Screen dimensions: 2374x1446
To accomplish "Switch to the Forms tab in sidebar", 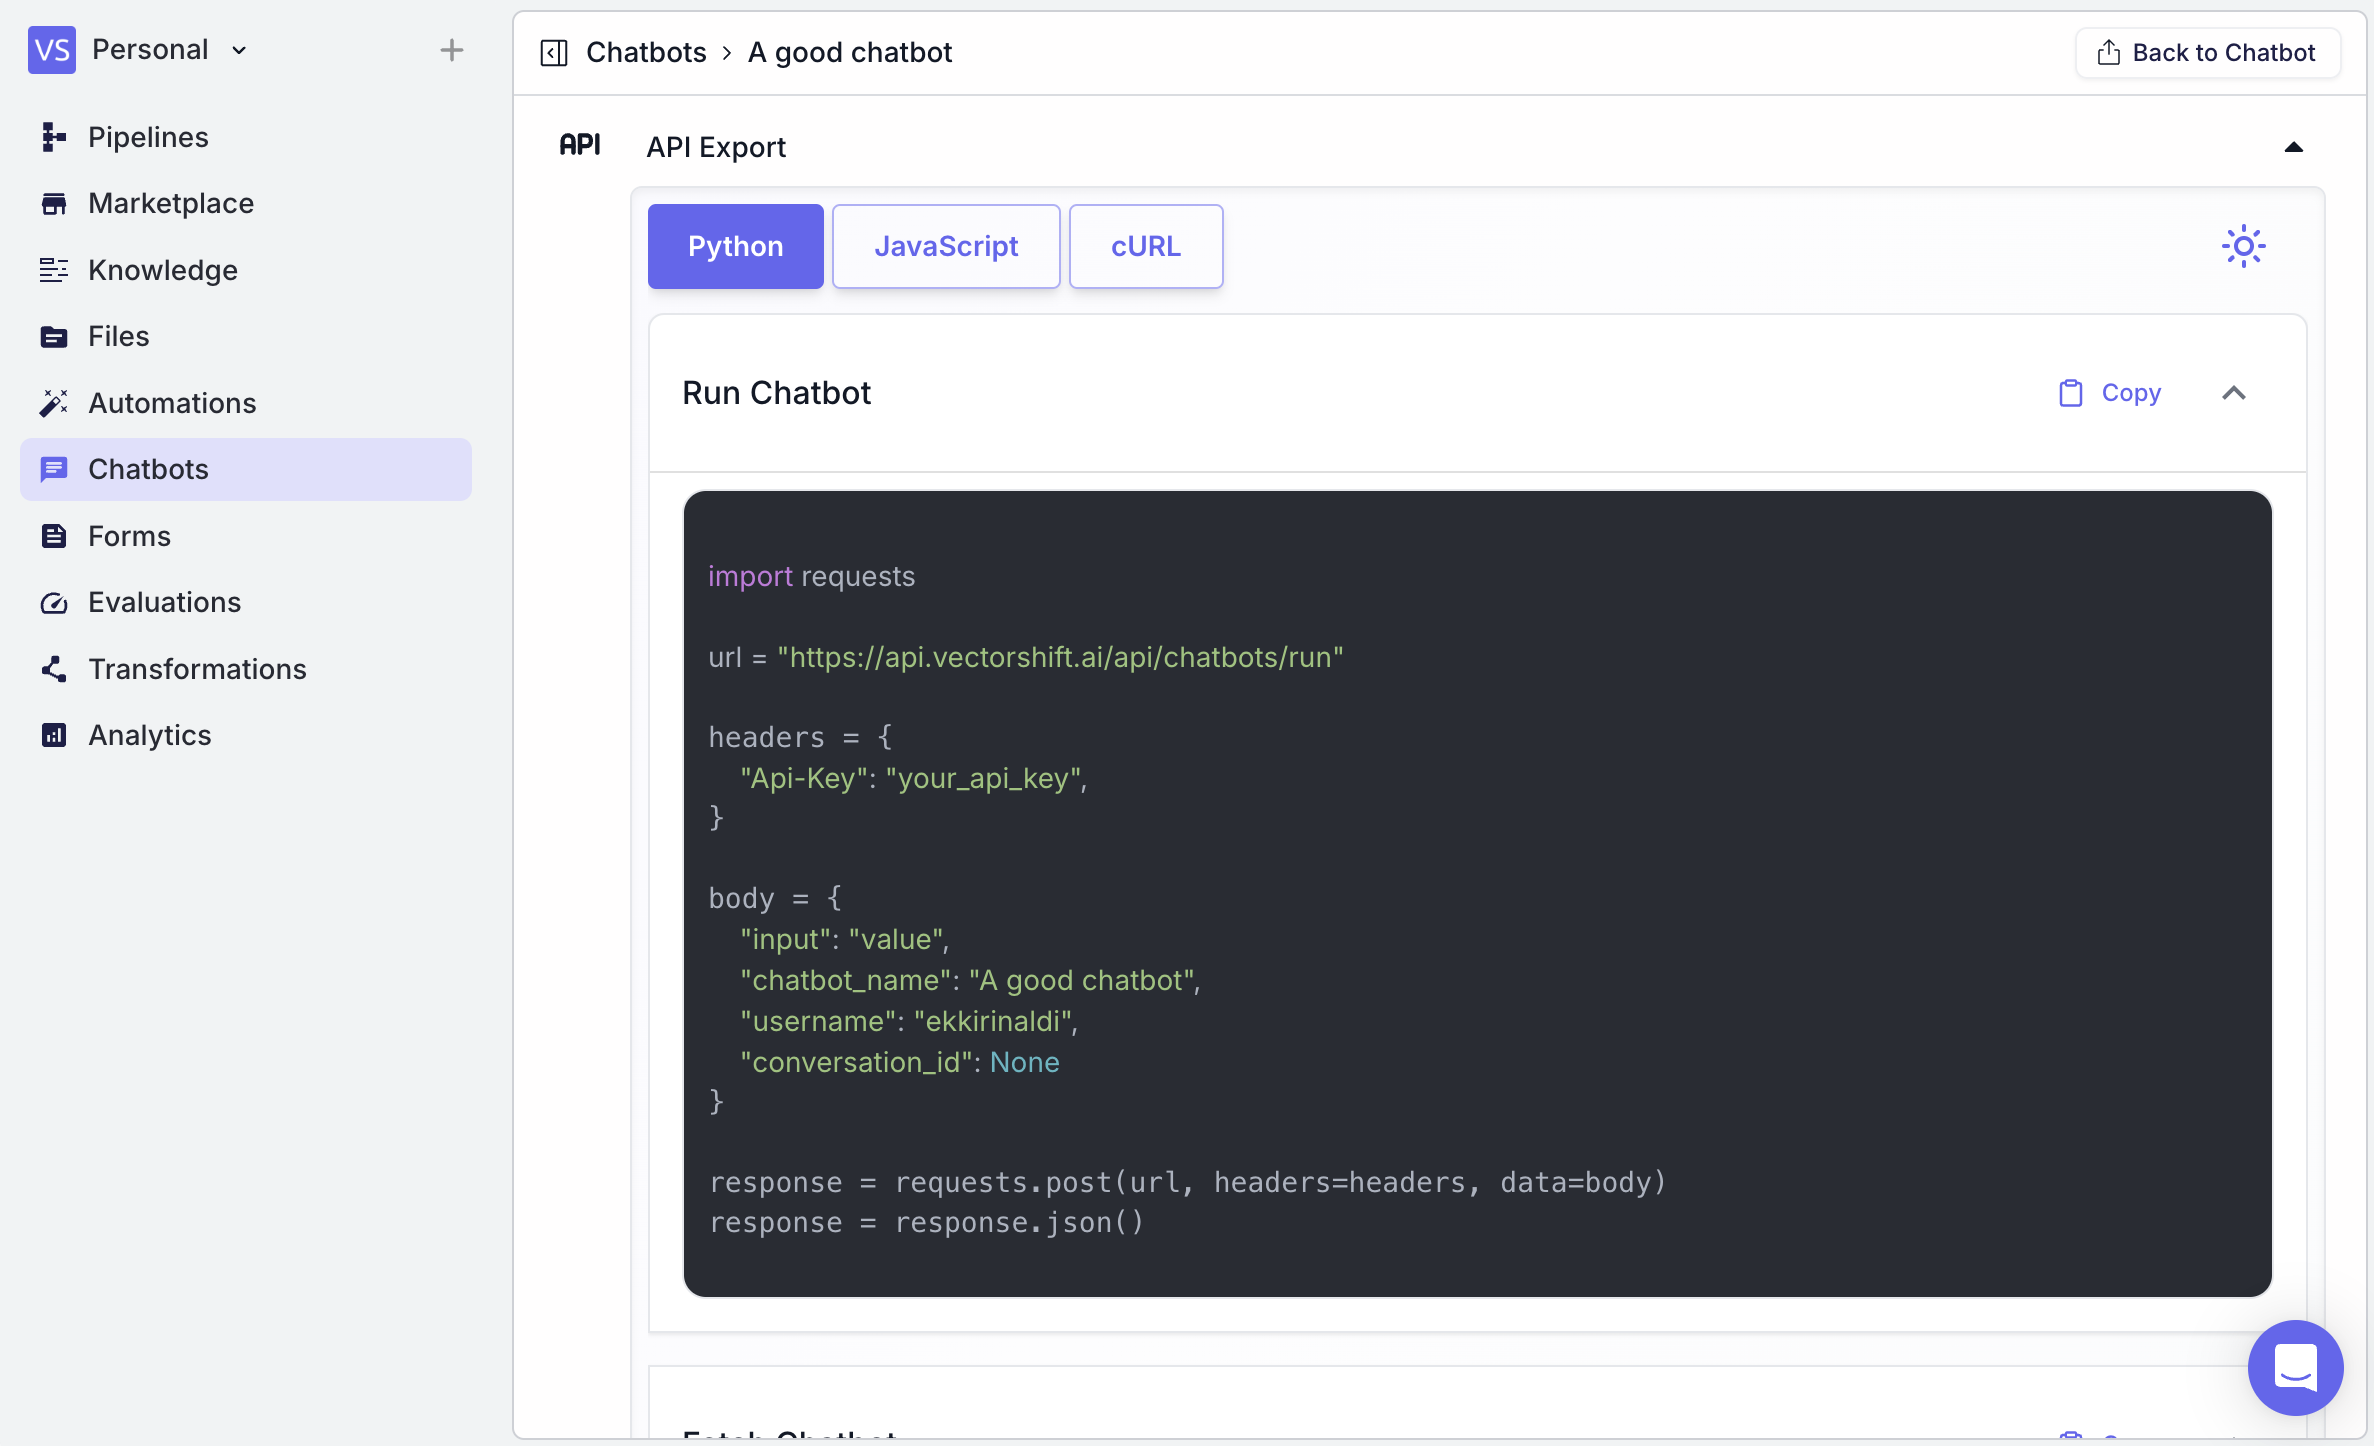I will [x=129, y=536].
